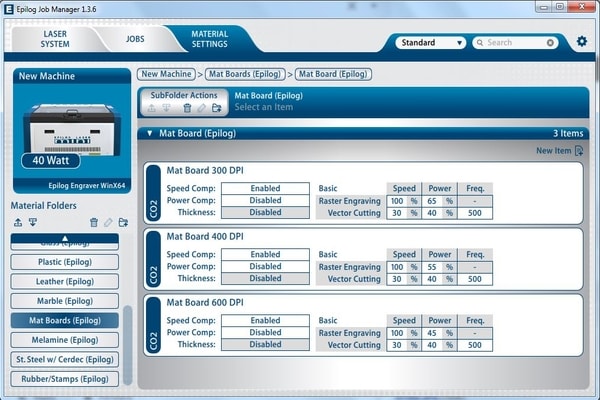Image resolution: width=600 pixels, height=400 pixels.
Task: Click the SubFolder Actions new folder icon
Action: 217,108
